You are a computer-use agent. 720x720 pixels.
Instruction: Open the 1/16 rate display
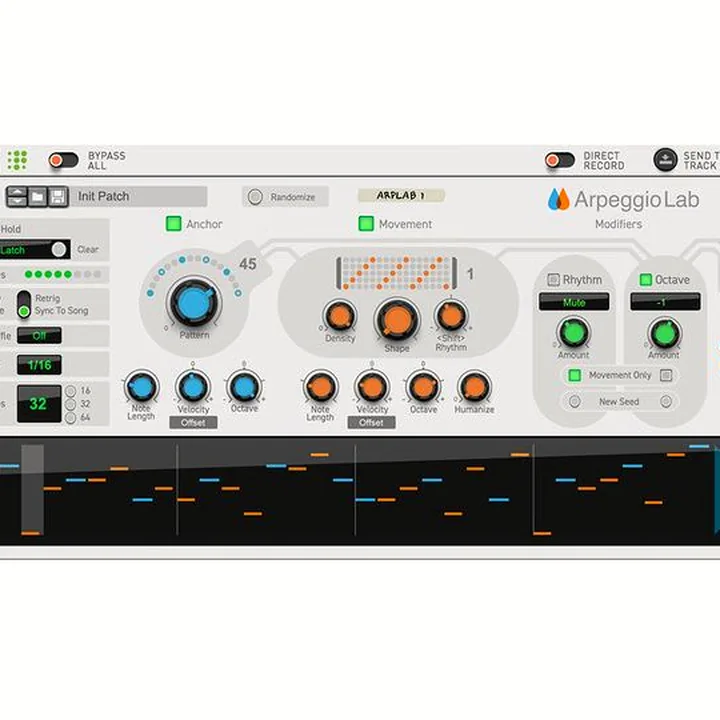pos(39,365)
